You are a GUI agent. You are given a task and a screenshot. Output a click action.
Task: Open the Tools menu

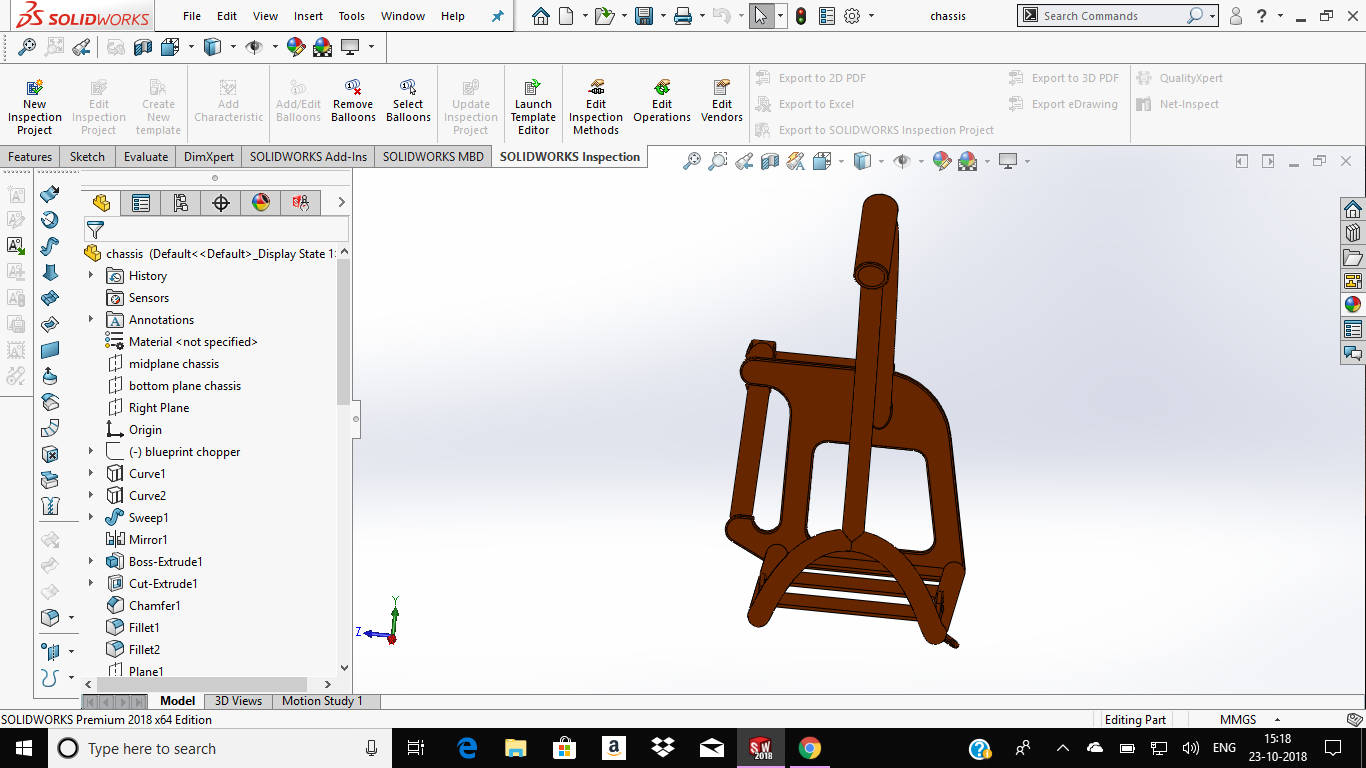coord(352,16)
